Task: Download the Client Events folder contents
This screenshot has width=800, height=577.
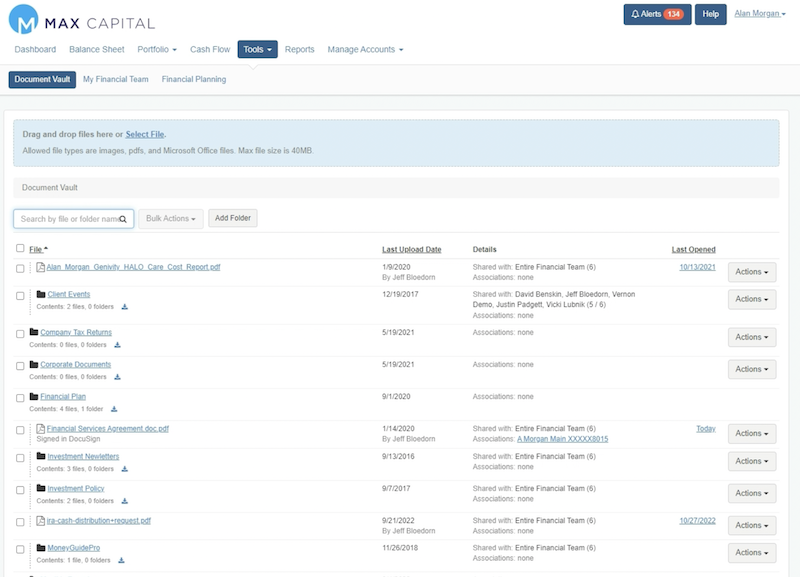Action: point(124,307)
